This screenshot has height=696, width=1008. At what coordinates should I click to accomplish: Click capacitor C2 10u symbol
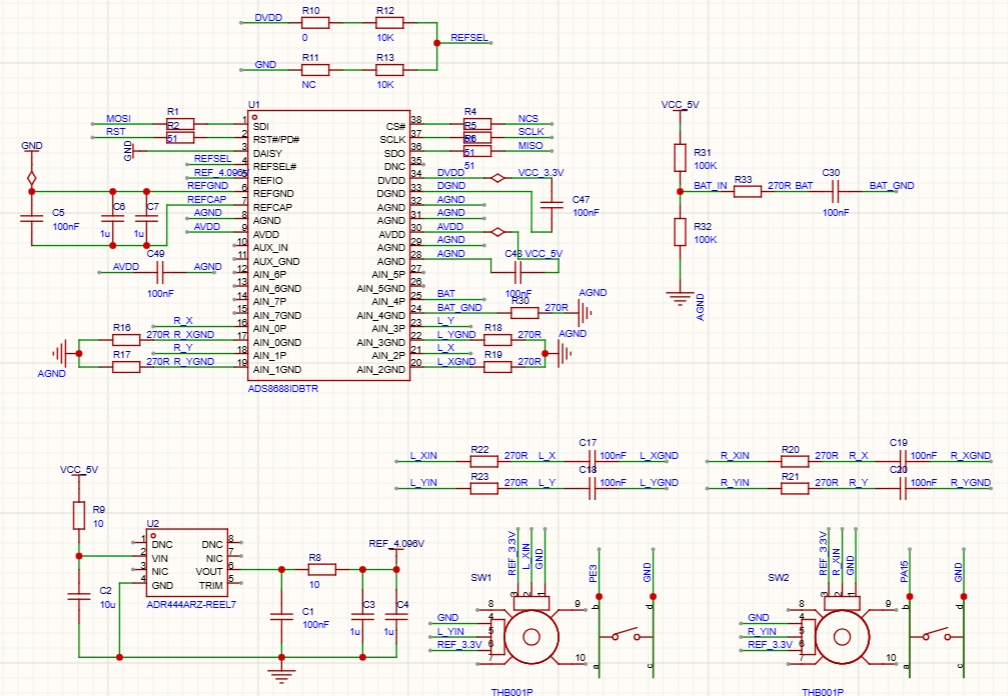click(79, 596)
